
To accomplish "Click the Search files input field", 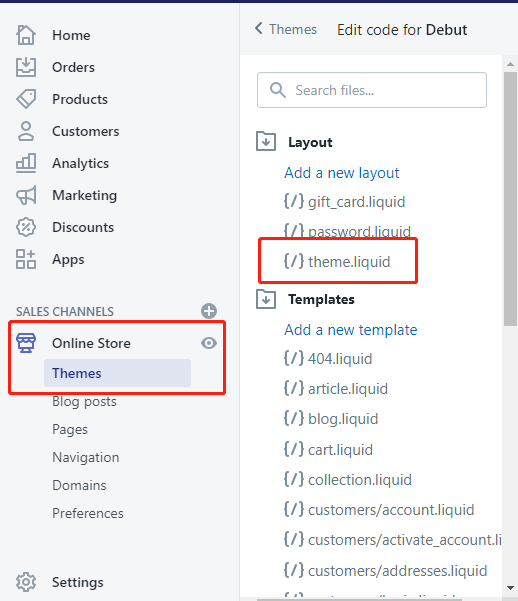I will click(x=372, y=90).
